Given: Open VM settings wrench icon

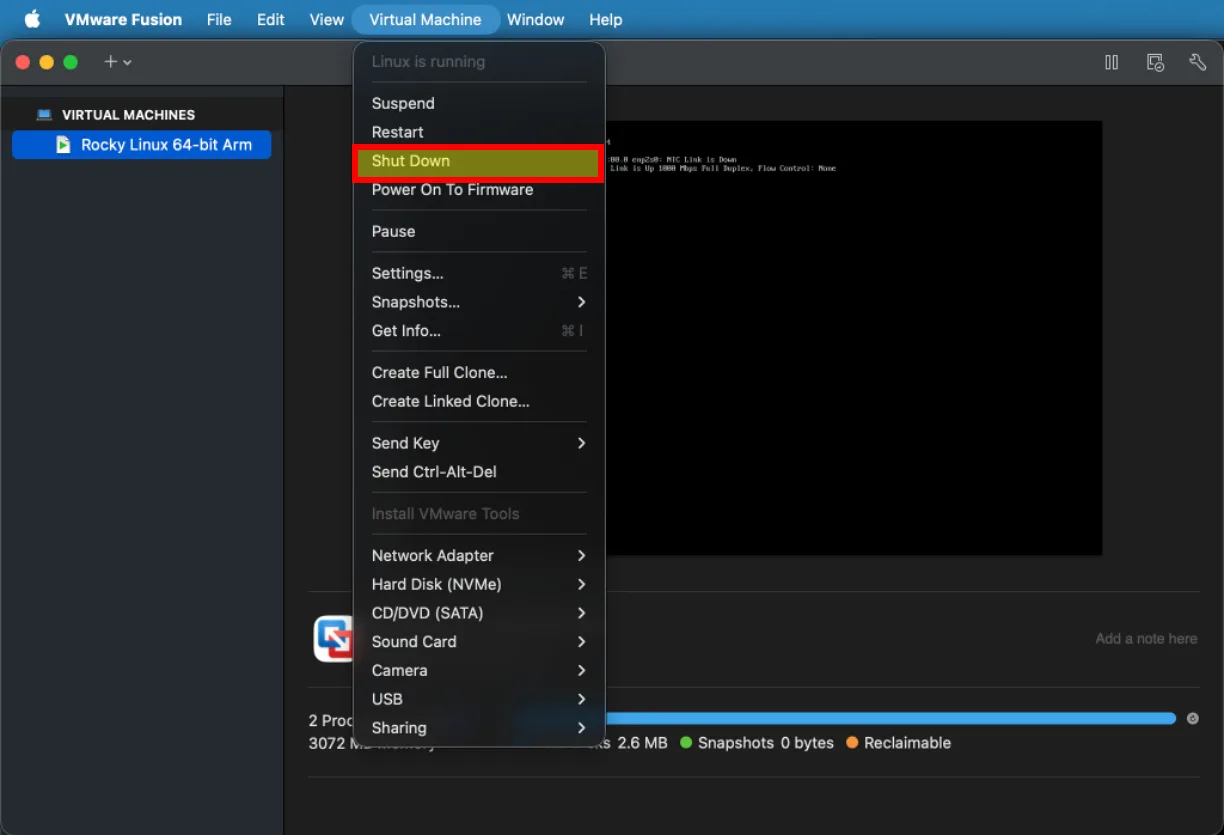Looking at the screenshot, I should click(x=1198, y=62).
